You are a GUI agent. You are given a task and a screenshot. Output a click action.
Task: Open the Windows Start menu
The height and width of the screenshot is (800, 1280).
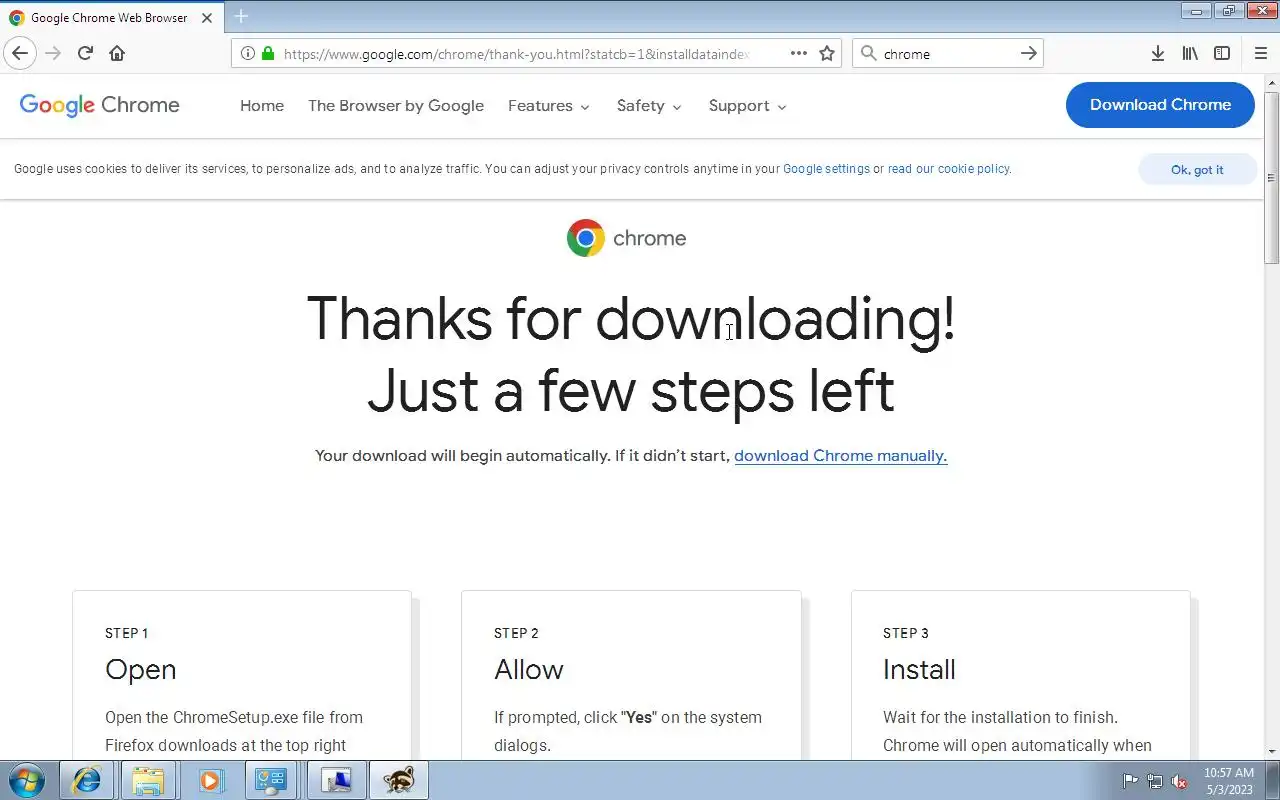coord(26,780)
